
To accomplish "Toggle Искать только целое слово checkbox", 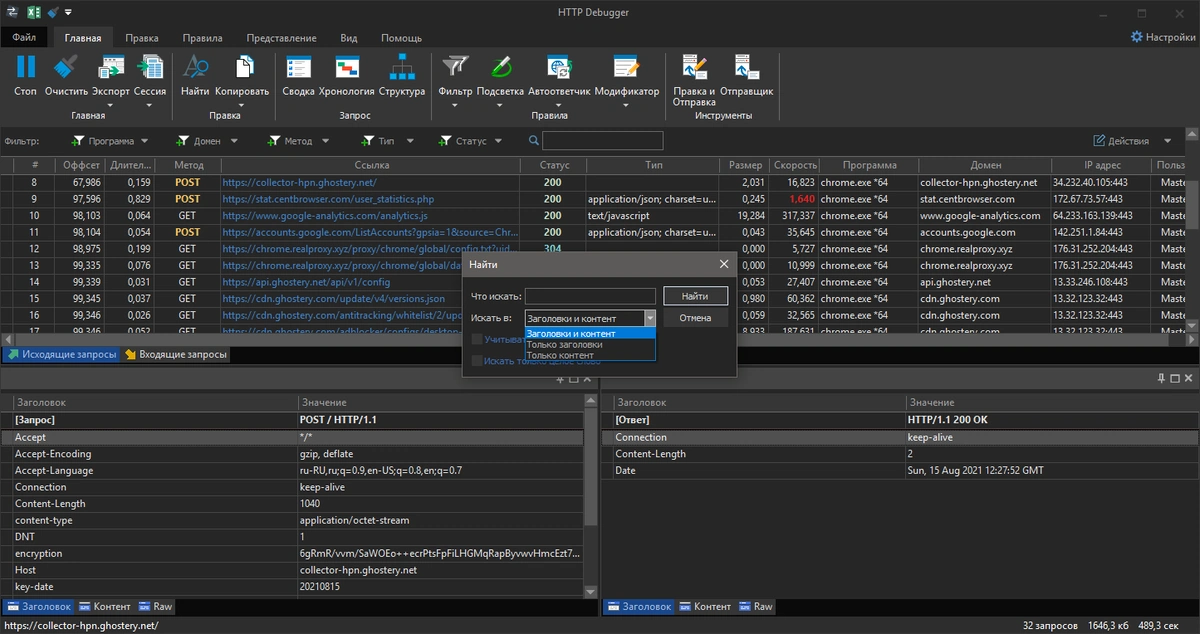I will click(x=477, y=361).
